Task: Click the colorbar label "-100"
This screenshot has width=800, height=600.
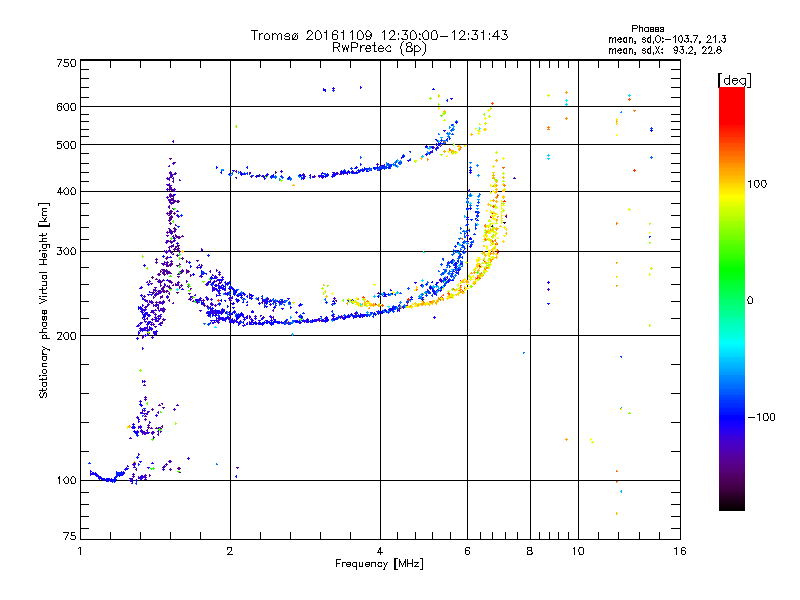Action: (761, 417)
